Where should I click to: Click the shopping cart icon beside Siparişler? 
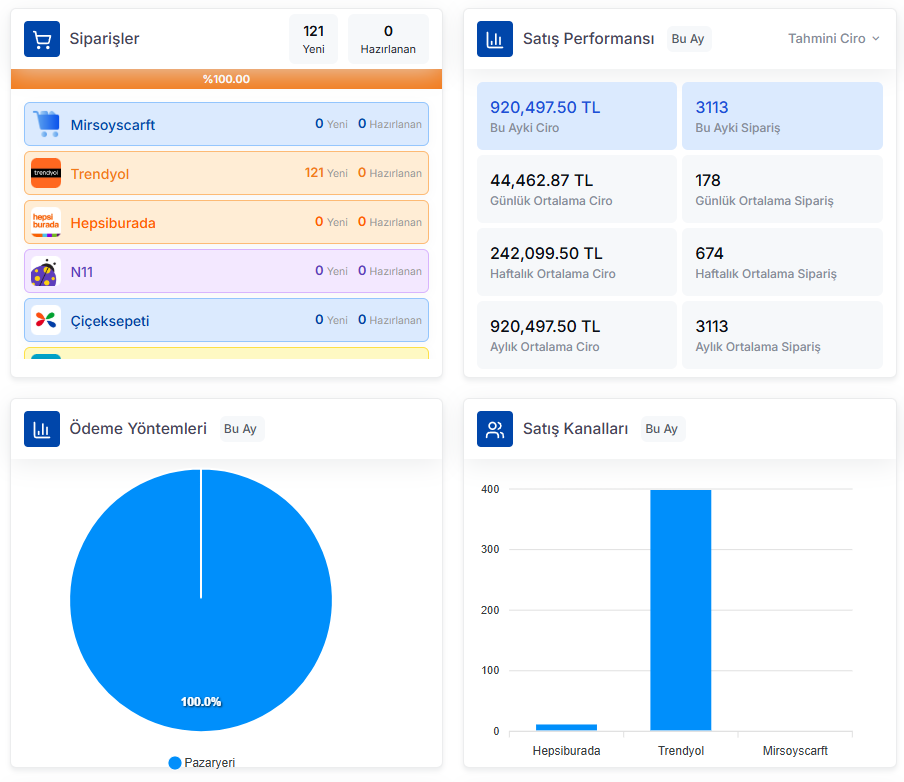pyautogui.click(x=42, y=39)
